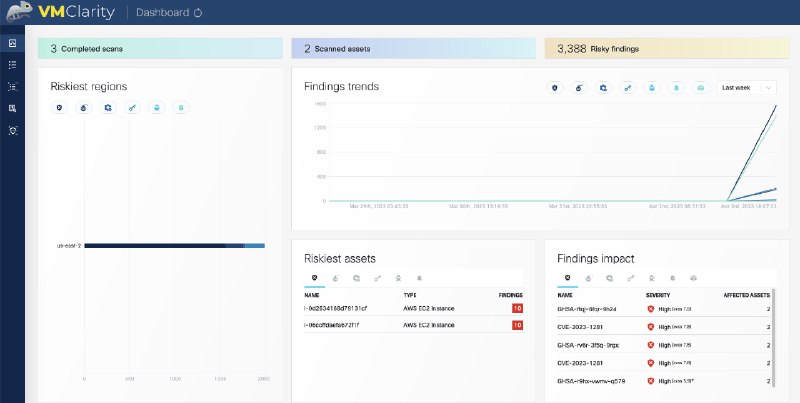
Task: Toggle exploits bomb filter in Findings trends
Action: [x=579, y=88]
